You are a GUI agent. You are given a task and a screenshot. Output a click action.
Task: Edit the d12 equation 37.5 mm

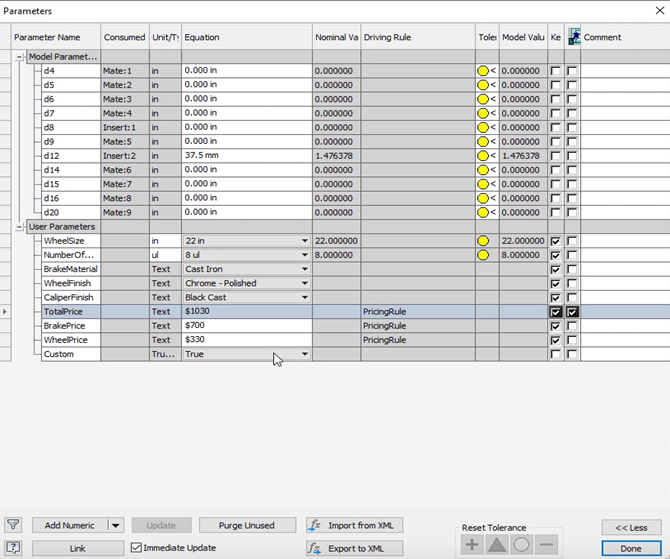pos(247,156)
